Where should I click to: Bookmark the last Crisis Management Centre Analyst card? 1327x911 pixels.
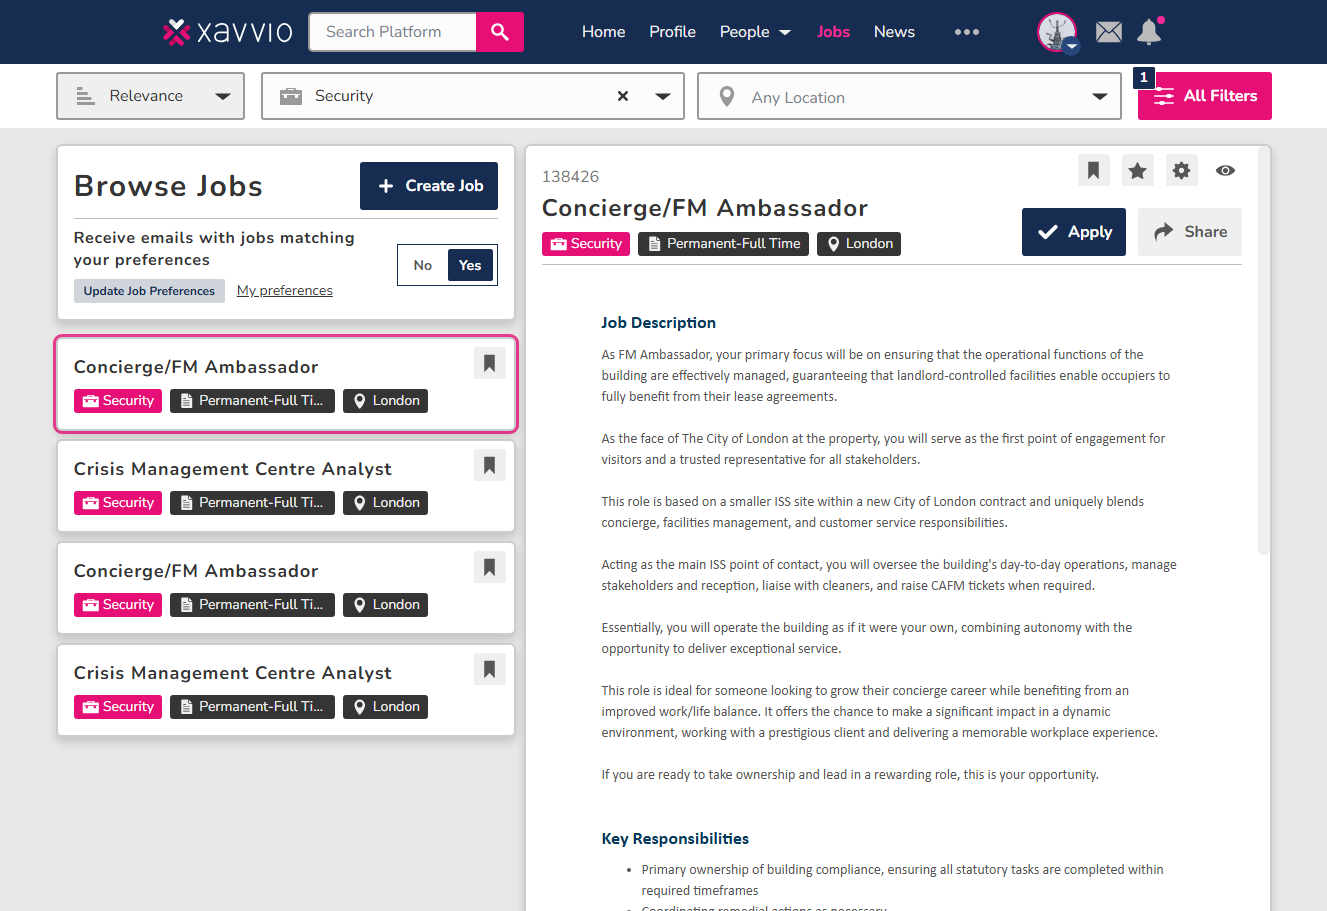pyautogui.click(x=490, y=669)
